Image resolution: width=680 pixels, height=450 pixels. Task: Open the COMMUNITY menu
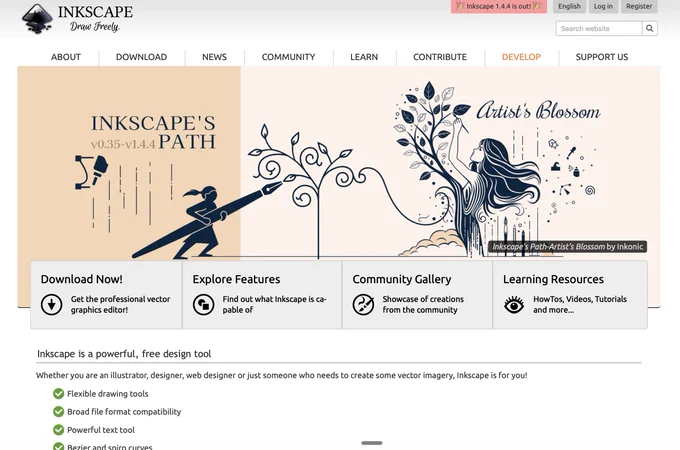tap(288, 57)
